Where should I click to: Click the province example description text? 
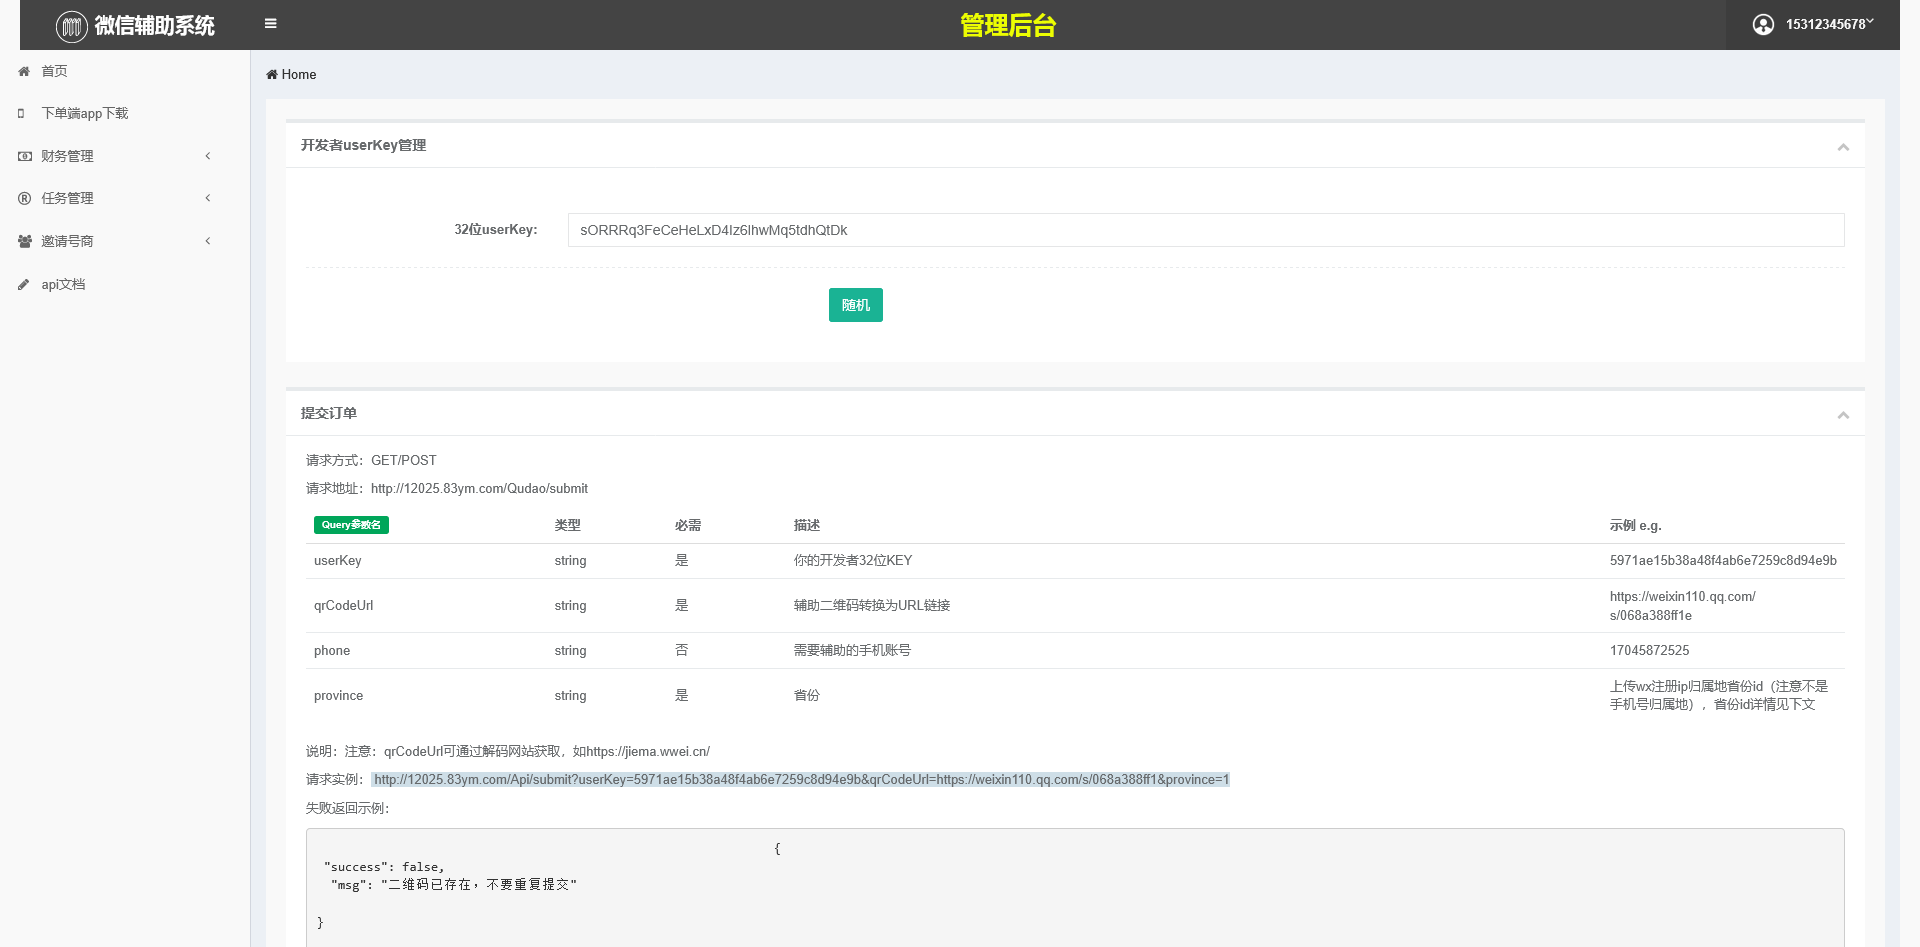pyautogui.click(x=1719, y=695)
